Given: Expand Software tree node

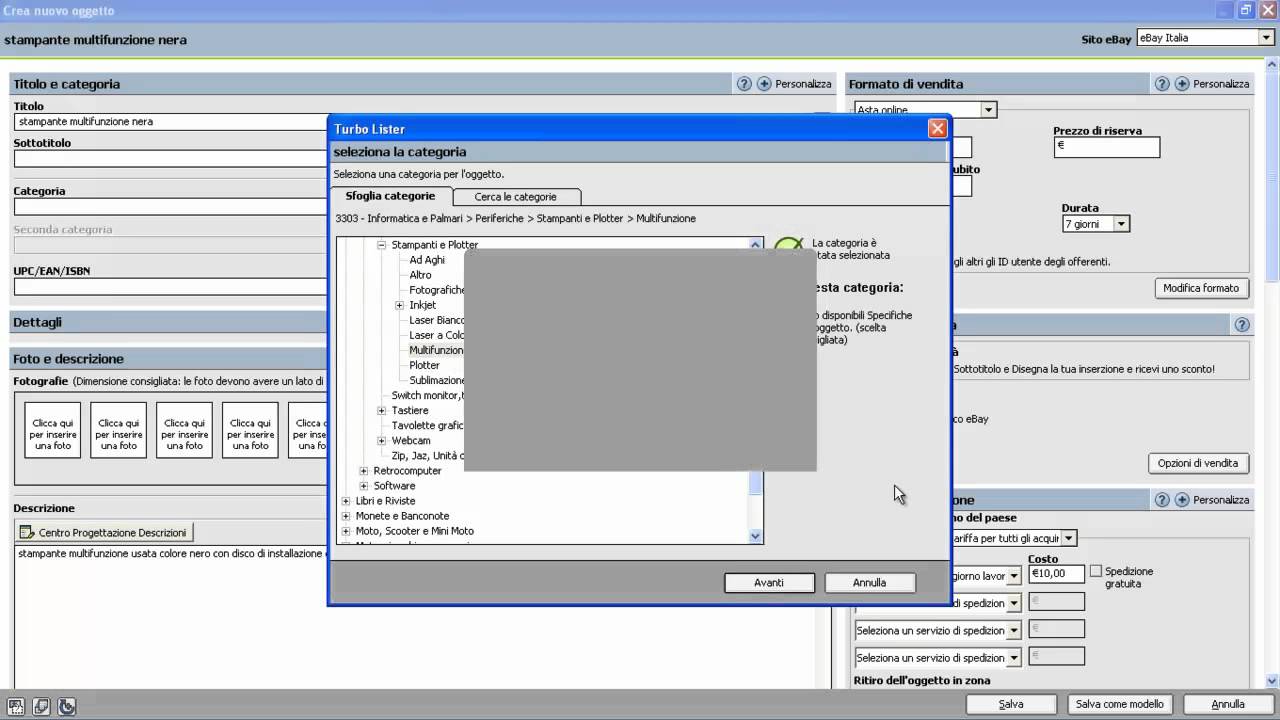Looking at the screenshot, I should coord(363,486).
